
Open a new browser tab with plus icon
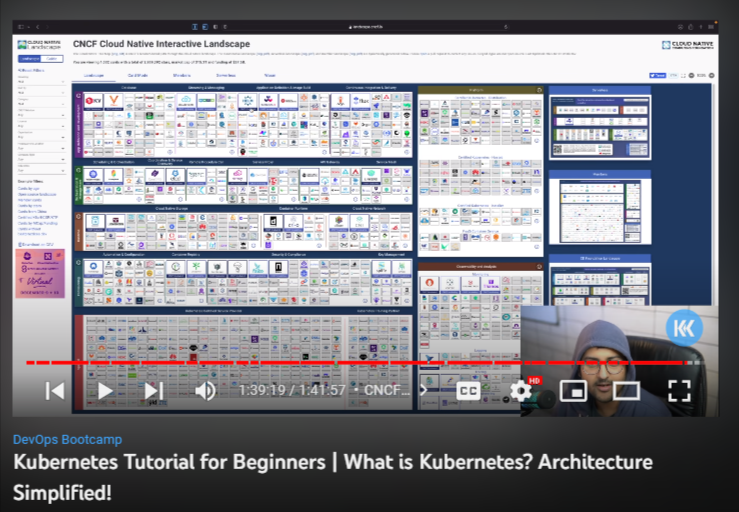coord(701,27)
